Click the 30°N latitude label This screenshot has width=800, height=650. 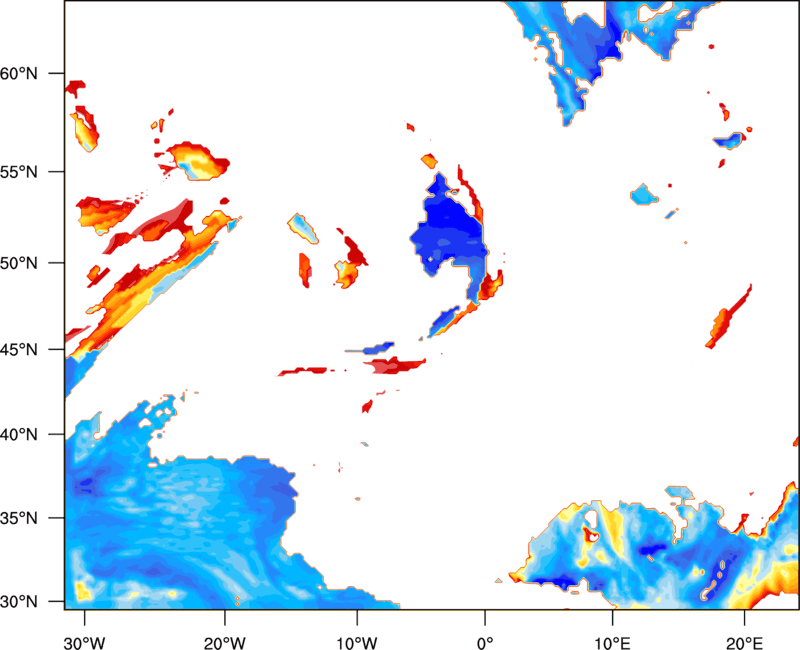point(19,602)
